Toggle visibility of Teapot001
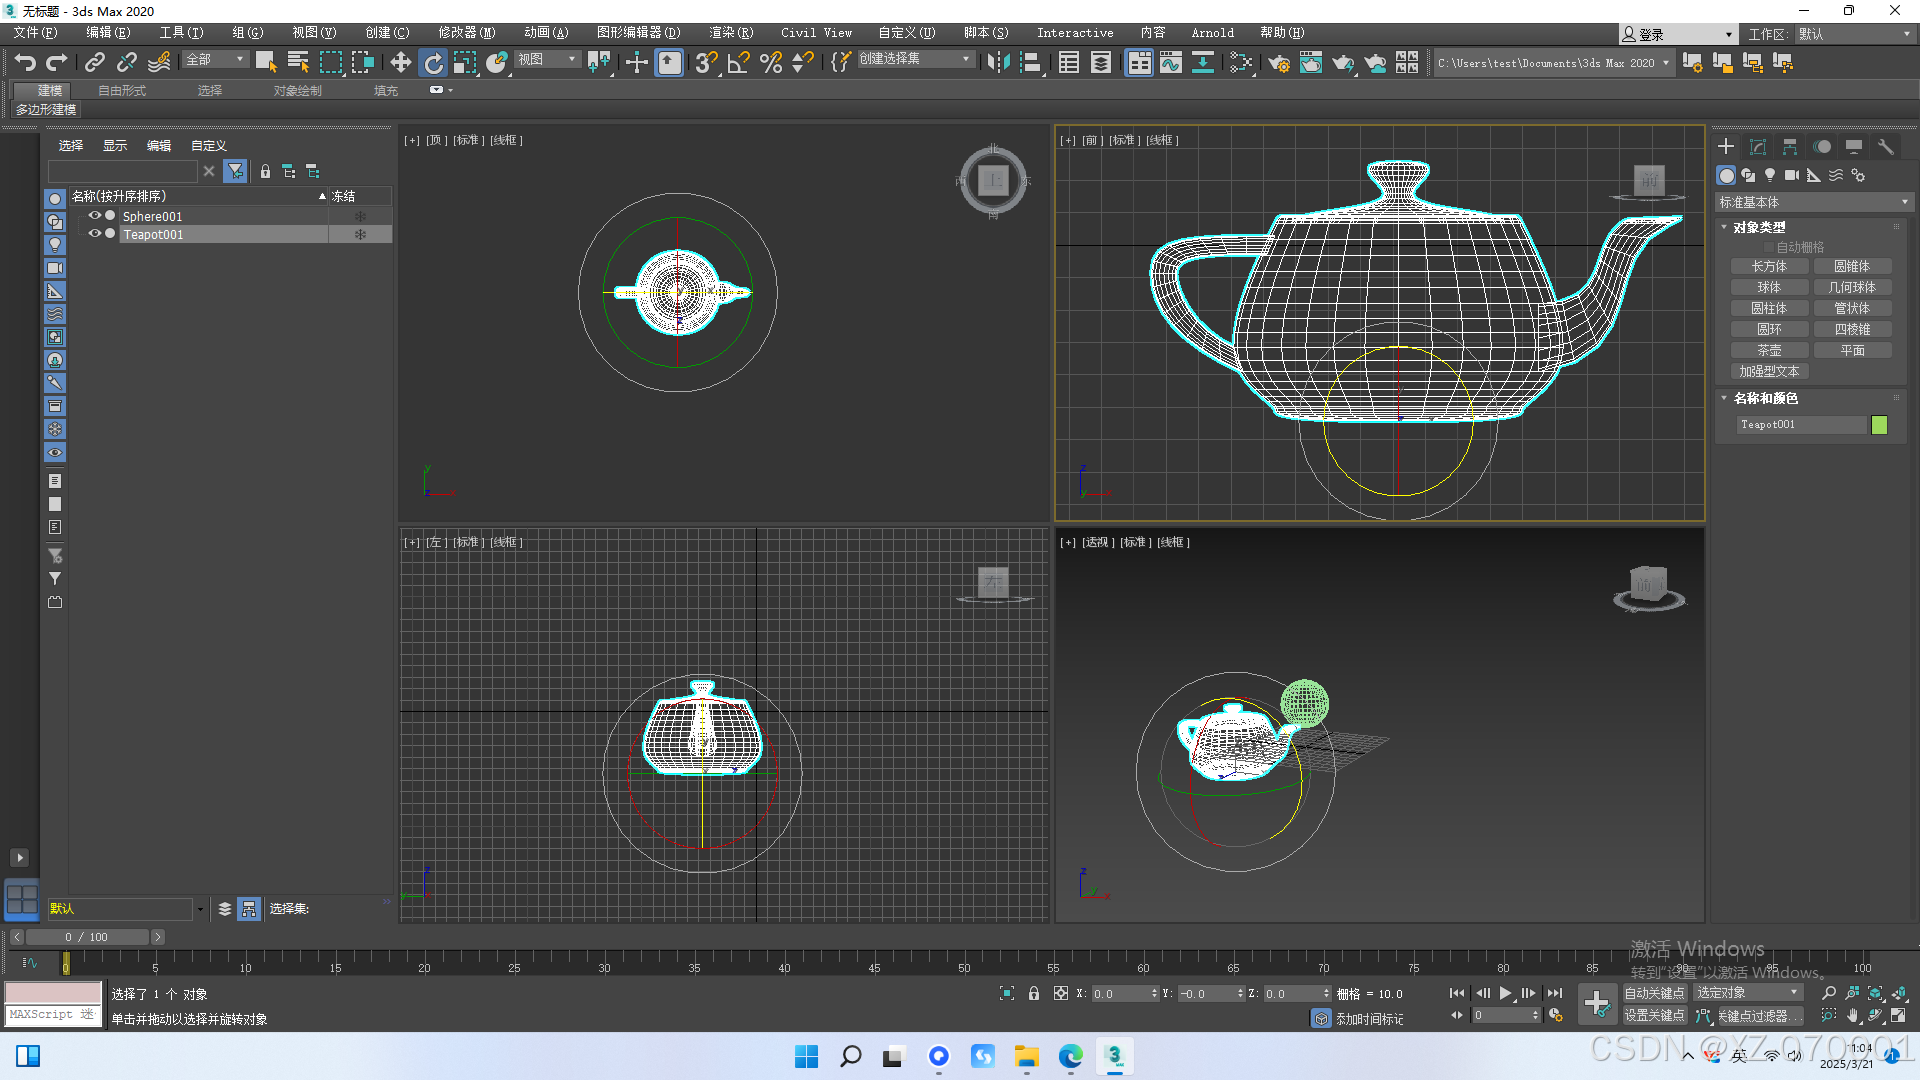The image size is (1920, 1080). [x=95, y=234]
